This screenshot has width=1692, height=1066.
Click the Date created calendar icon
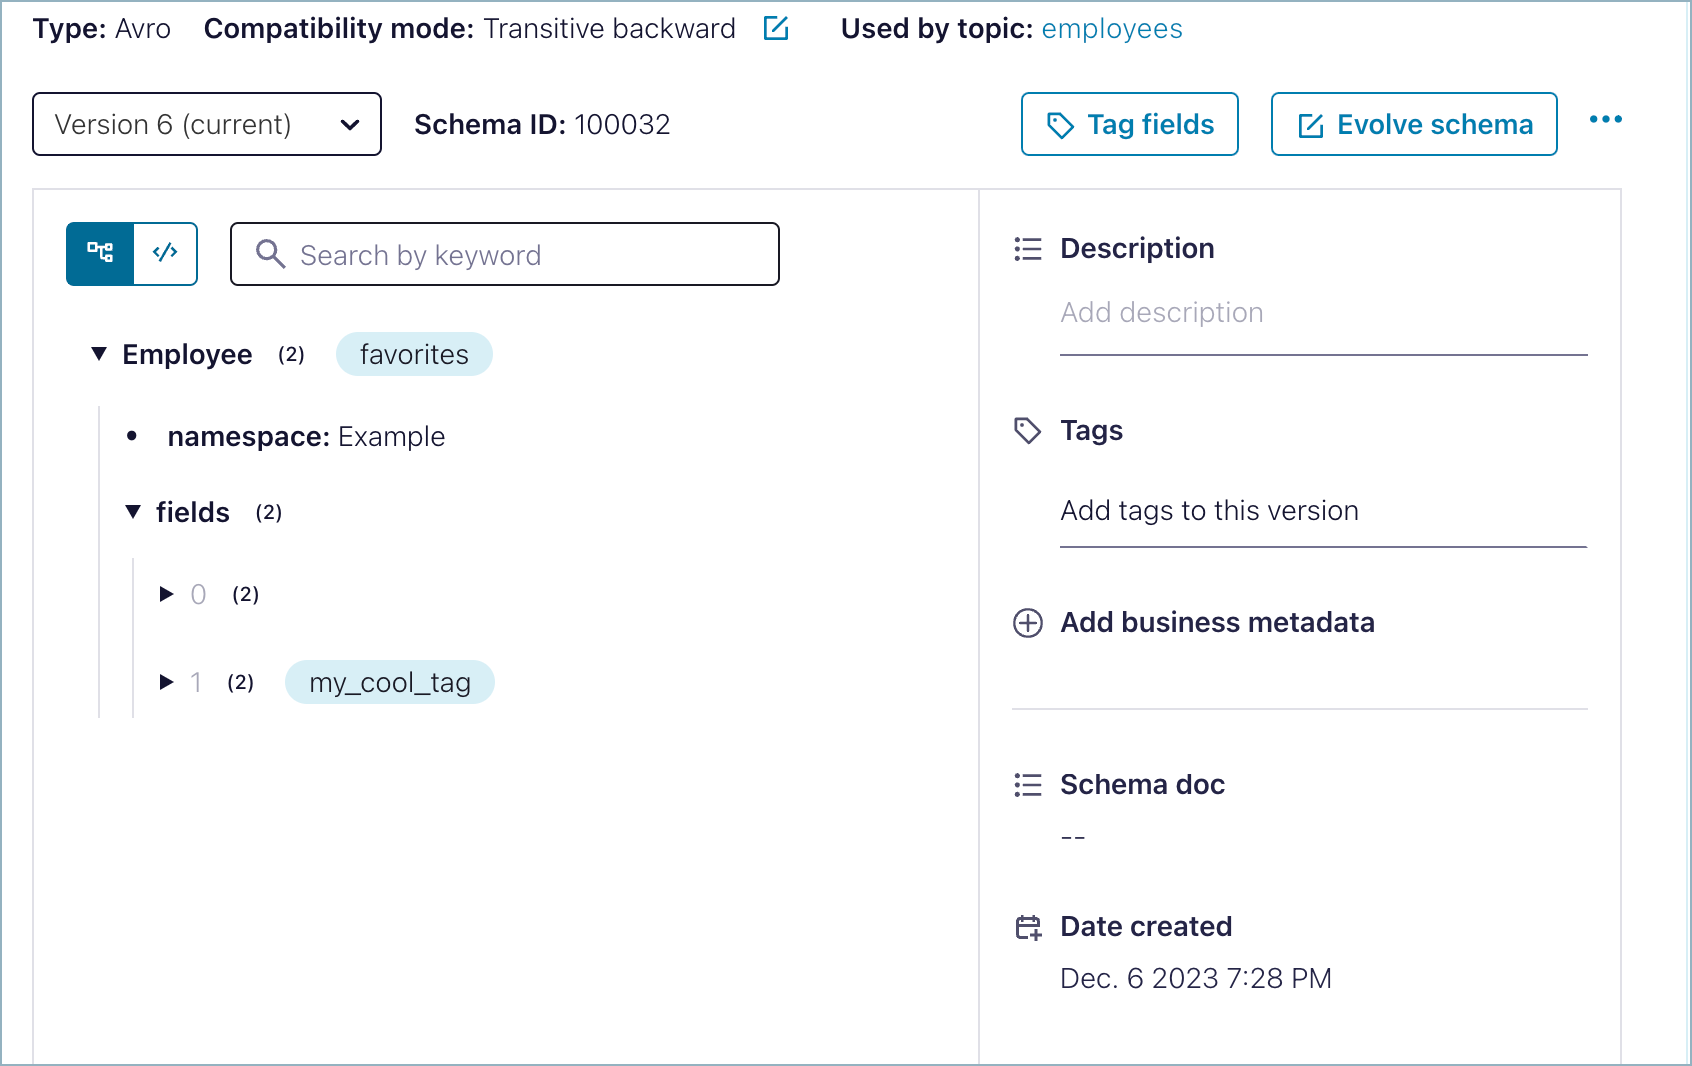pyautogui.click(x=1028, y=928)
